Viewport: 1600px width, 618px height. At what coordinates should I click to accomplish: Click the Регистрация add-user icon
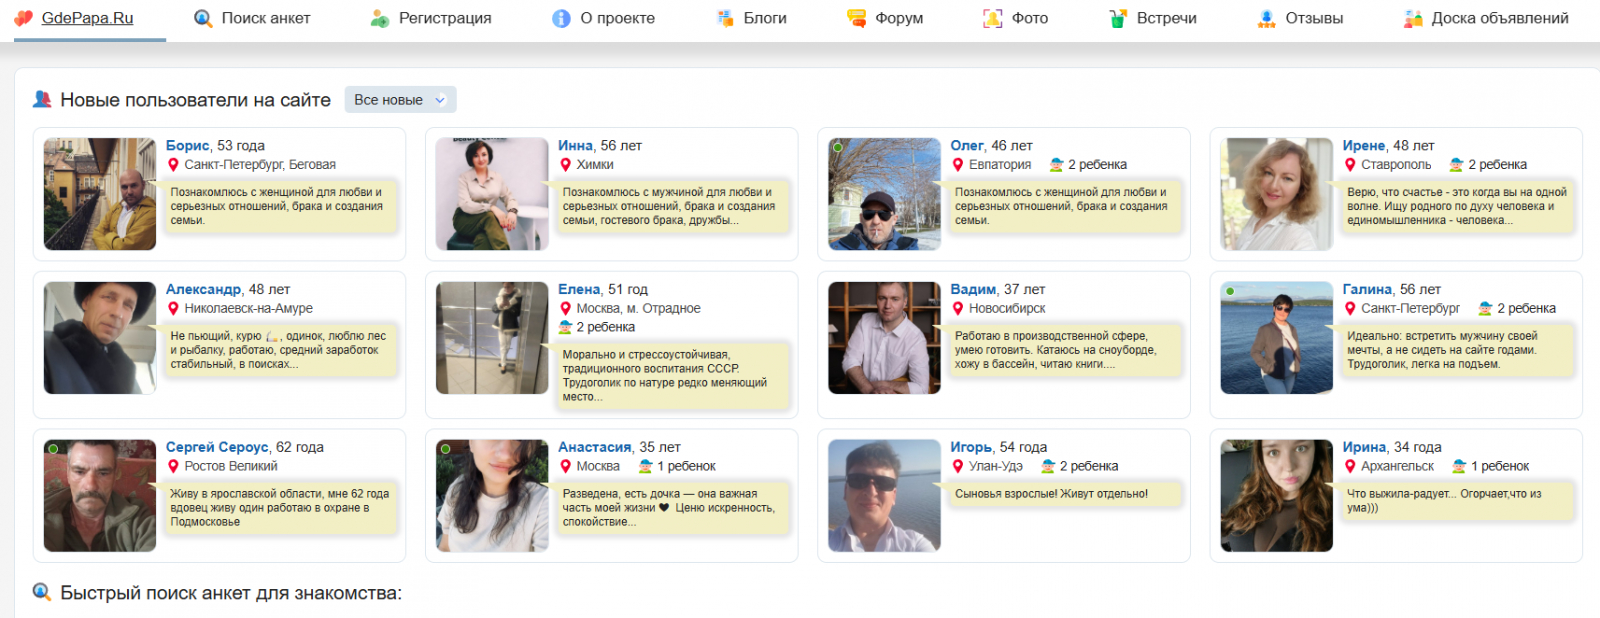[x=380, y=18]
